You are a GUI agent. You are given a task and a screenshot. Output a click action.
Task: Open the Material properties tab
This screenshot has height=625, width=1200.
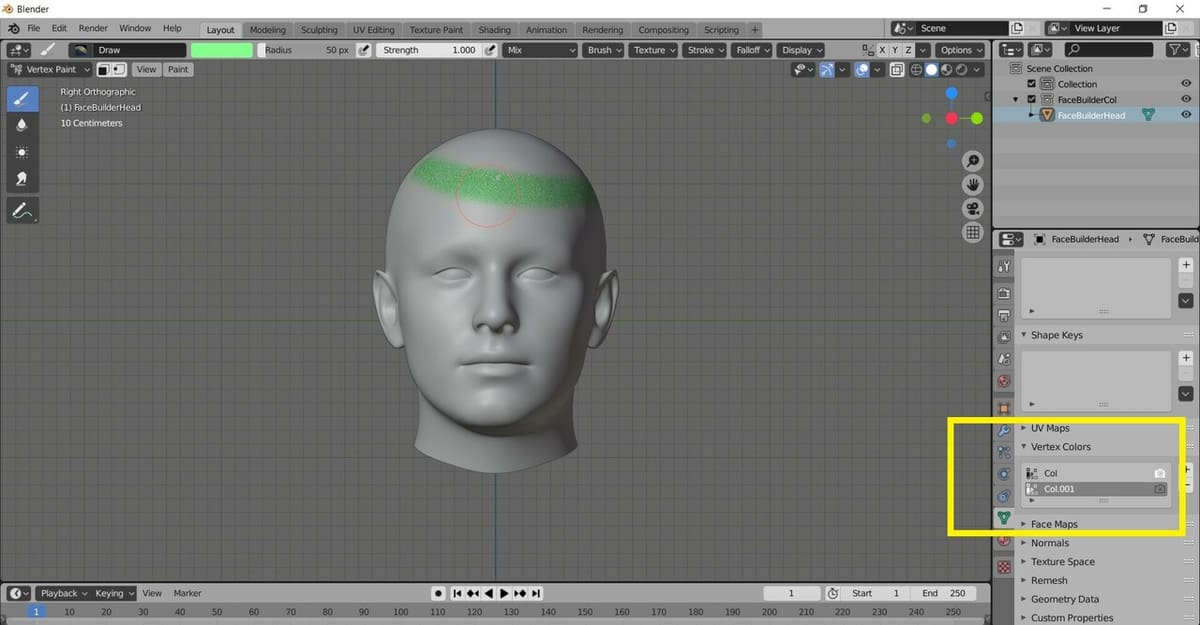[1004, 541]
